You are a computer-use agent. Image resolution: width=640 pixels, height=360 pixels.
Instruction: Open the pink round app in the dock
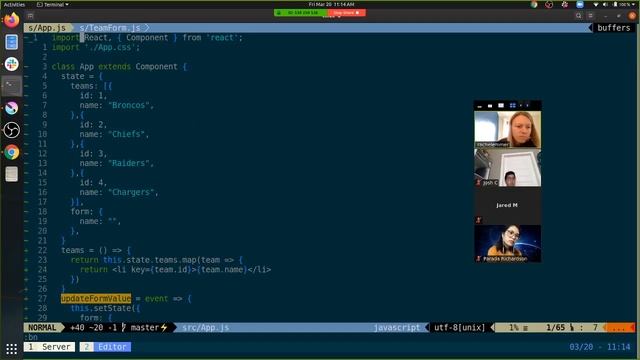(x=11, y=108)
